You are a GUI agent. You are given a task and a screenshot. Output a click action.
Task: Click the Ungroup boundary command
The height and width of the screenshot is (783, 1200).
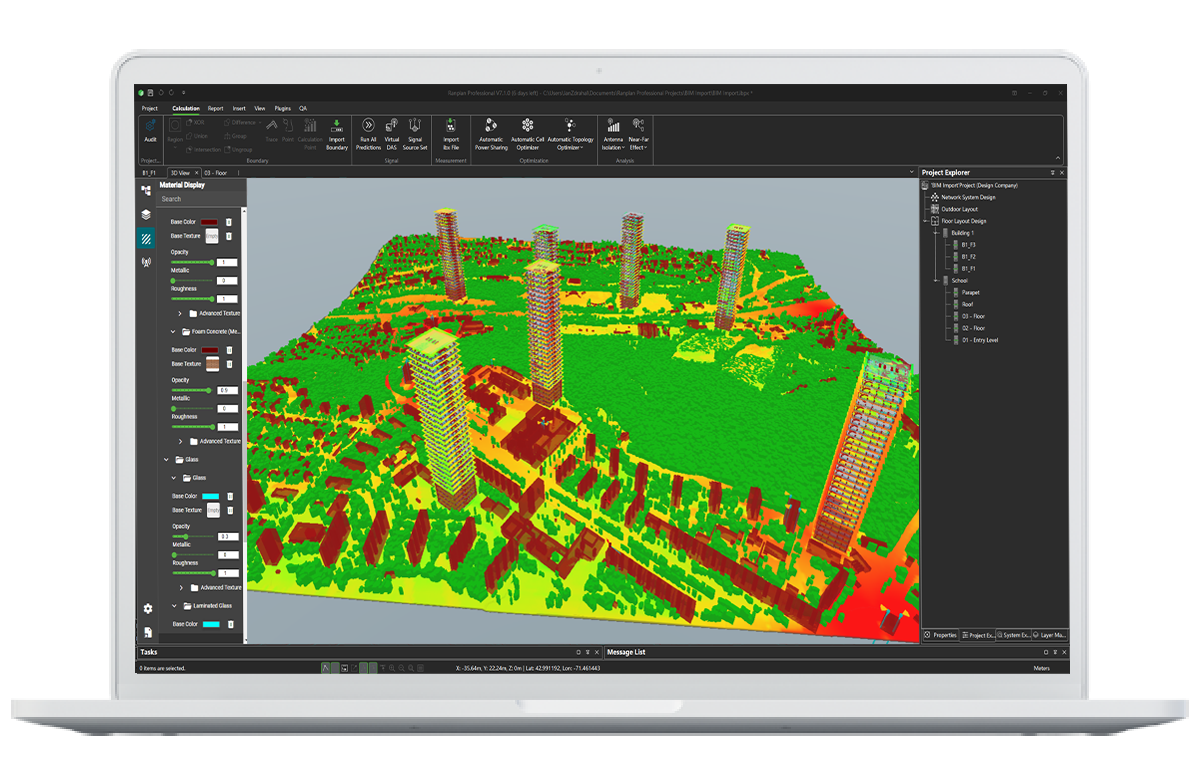coord(239,149)
